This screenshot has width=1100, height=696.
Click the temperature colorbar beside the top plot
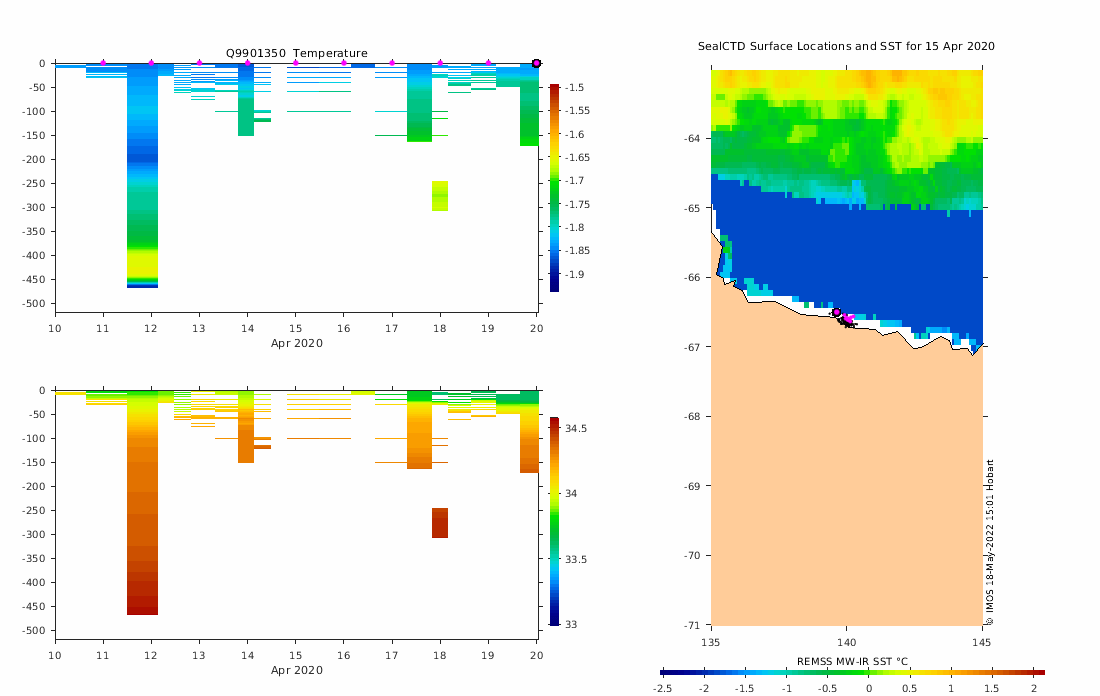pyautogui.click(x=554, y=188)
